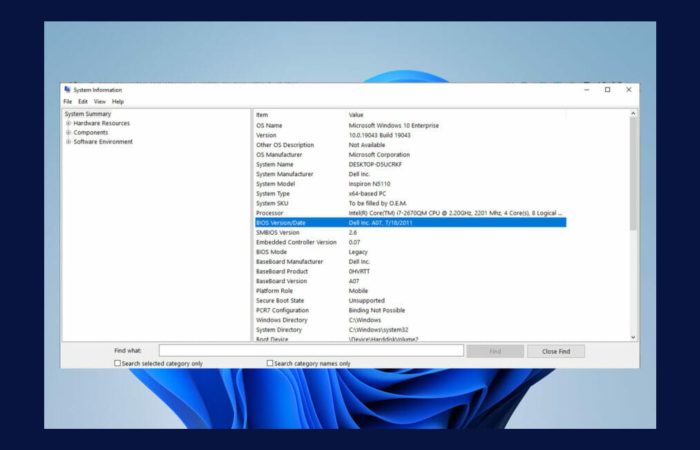
Task: Click the value Unsupported
Action: click(x=367, y=301)
